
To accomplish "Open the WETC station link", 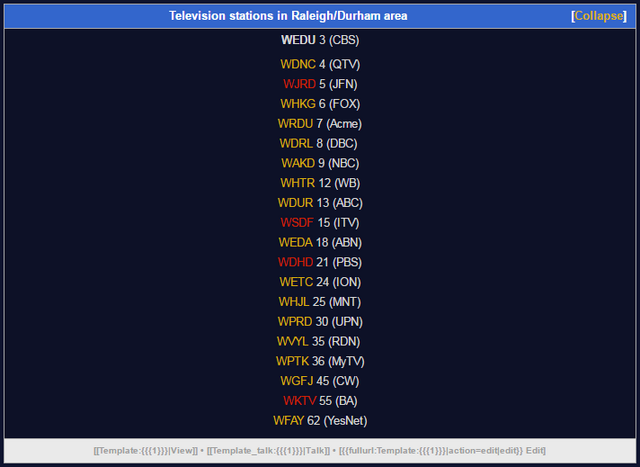I will (x=296, y=282).
